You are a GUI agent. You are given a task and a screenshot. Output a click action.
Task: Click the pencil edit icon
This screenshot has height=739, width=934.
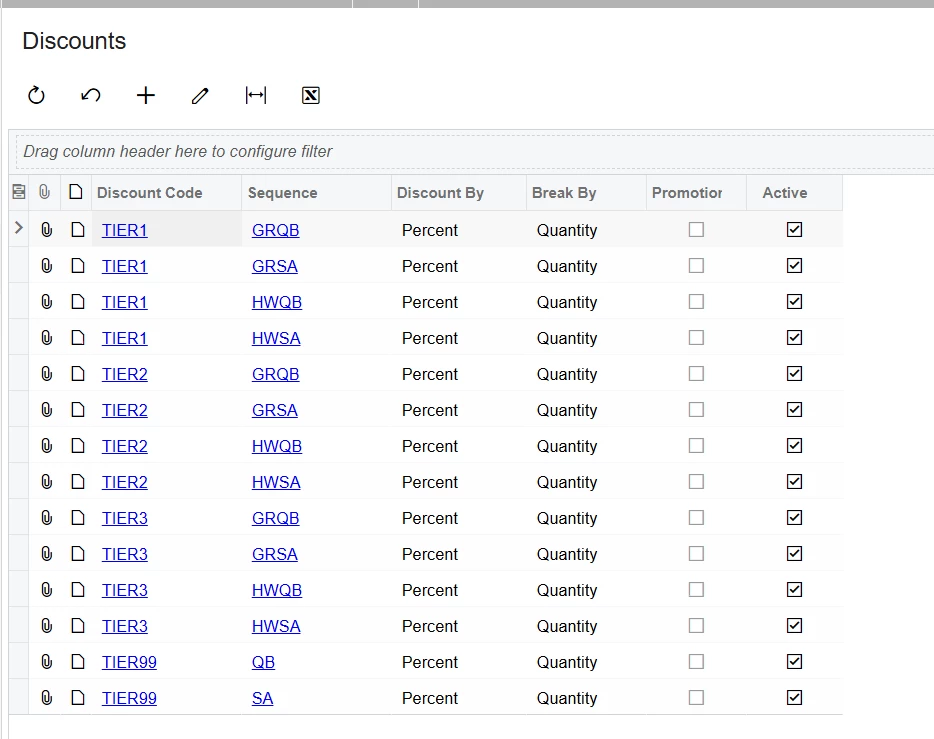[201, 95]
